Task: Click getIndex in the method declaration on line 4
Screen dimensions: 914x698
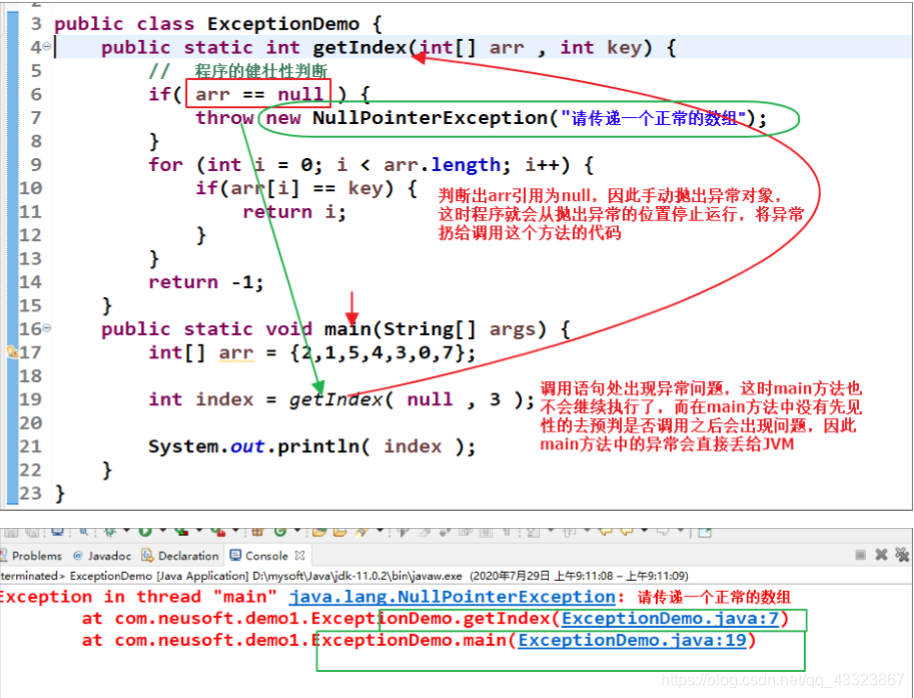Action: pos(360,47)
